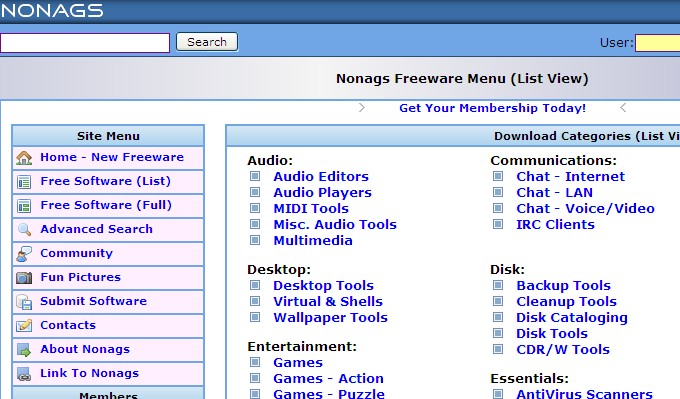Open Link To Nonags page
The height and width of the screenshot is (399, 680).
point(89,373)
